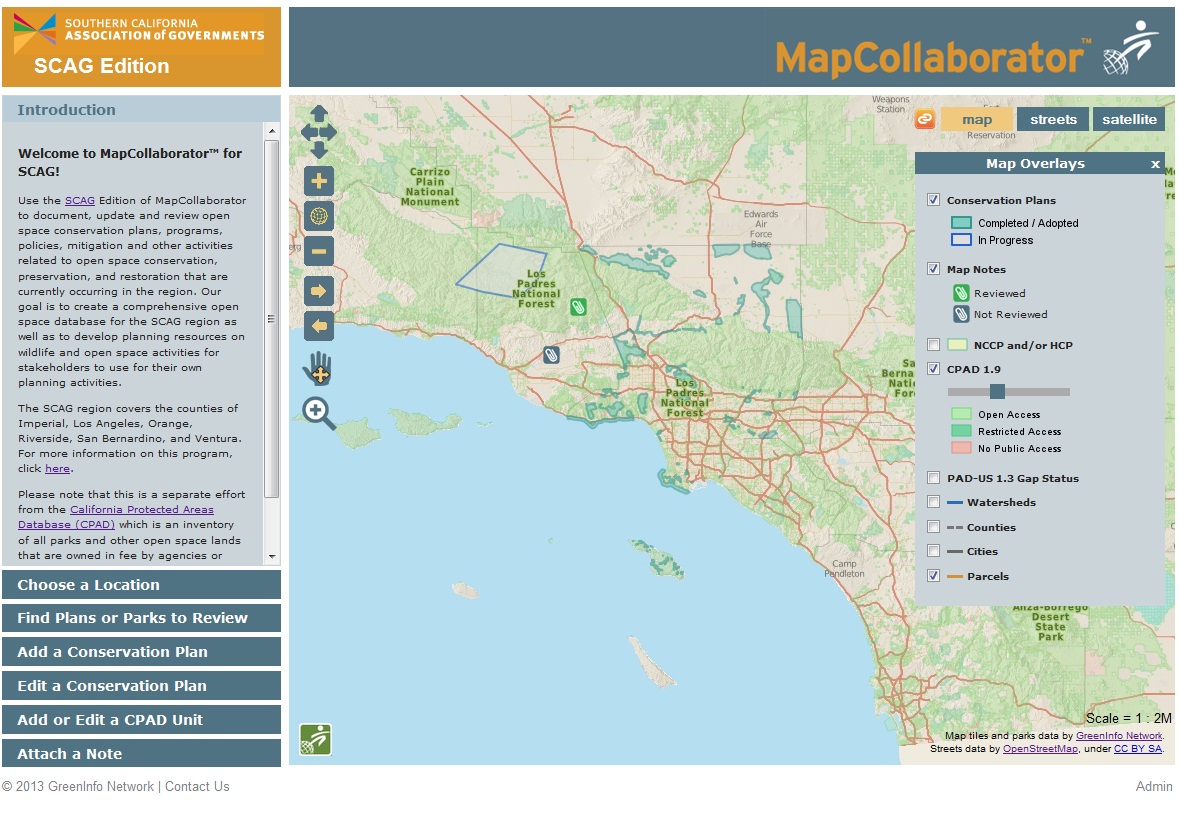1179x813 pixels.
Task: Click the In Progress color swatch
Action: click(961, 240)
